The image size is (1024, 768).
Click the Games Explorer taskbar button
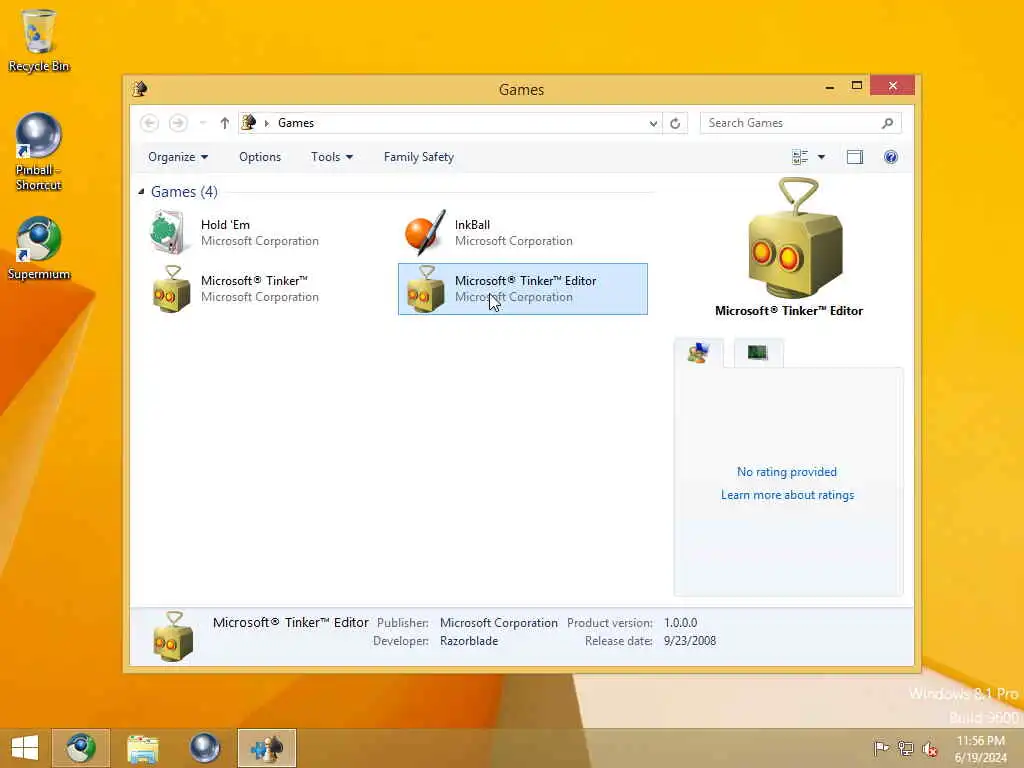(266, 748)
